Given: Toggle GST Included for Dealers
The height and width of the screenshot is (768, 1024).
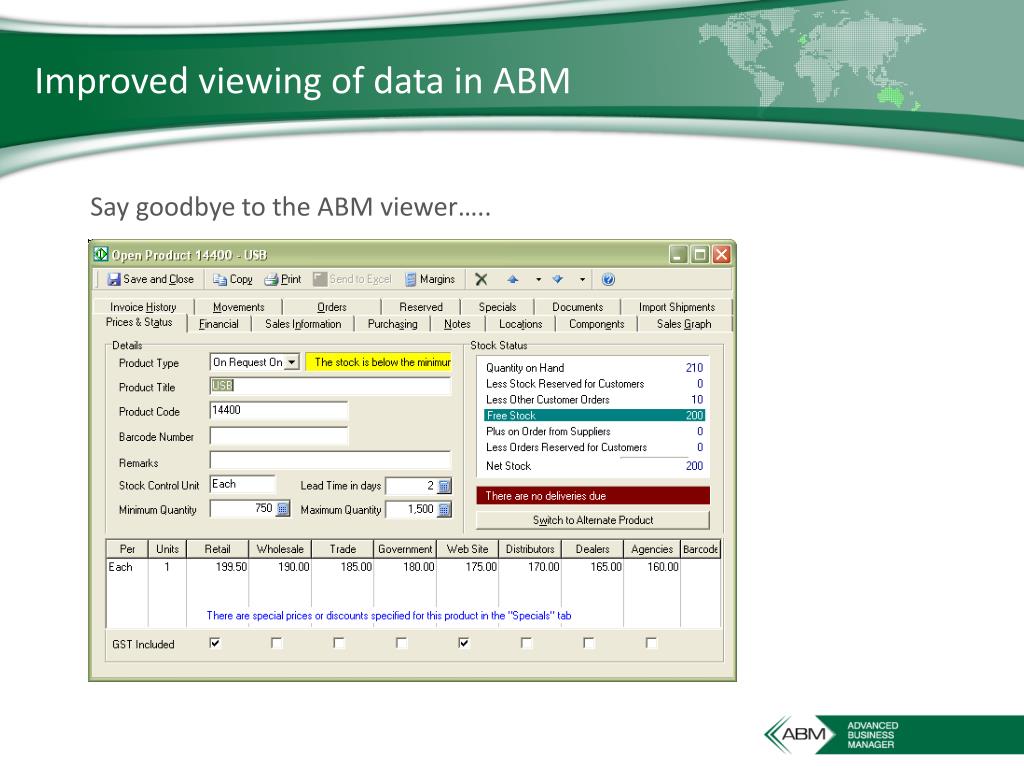Looking at the screenshot, I should pyautogui.click(x=588, y=643).
